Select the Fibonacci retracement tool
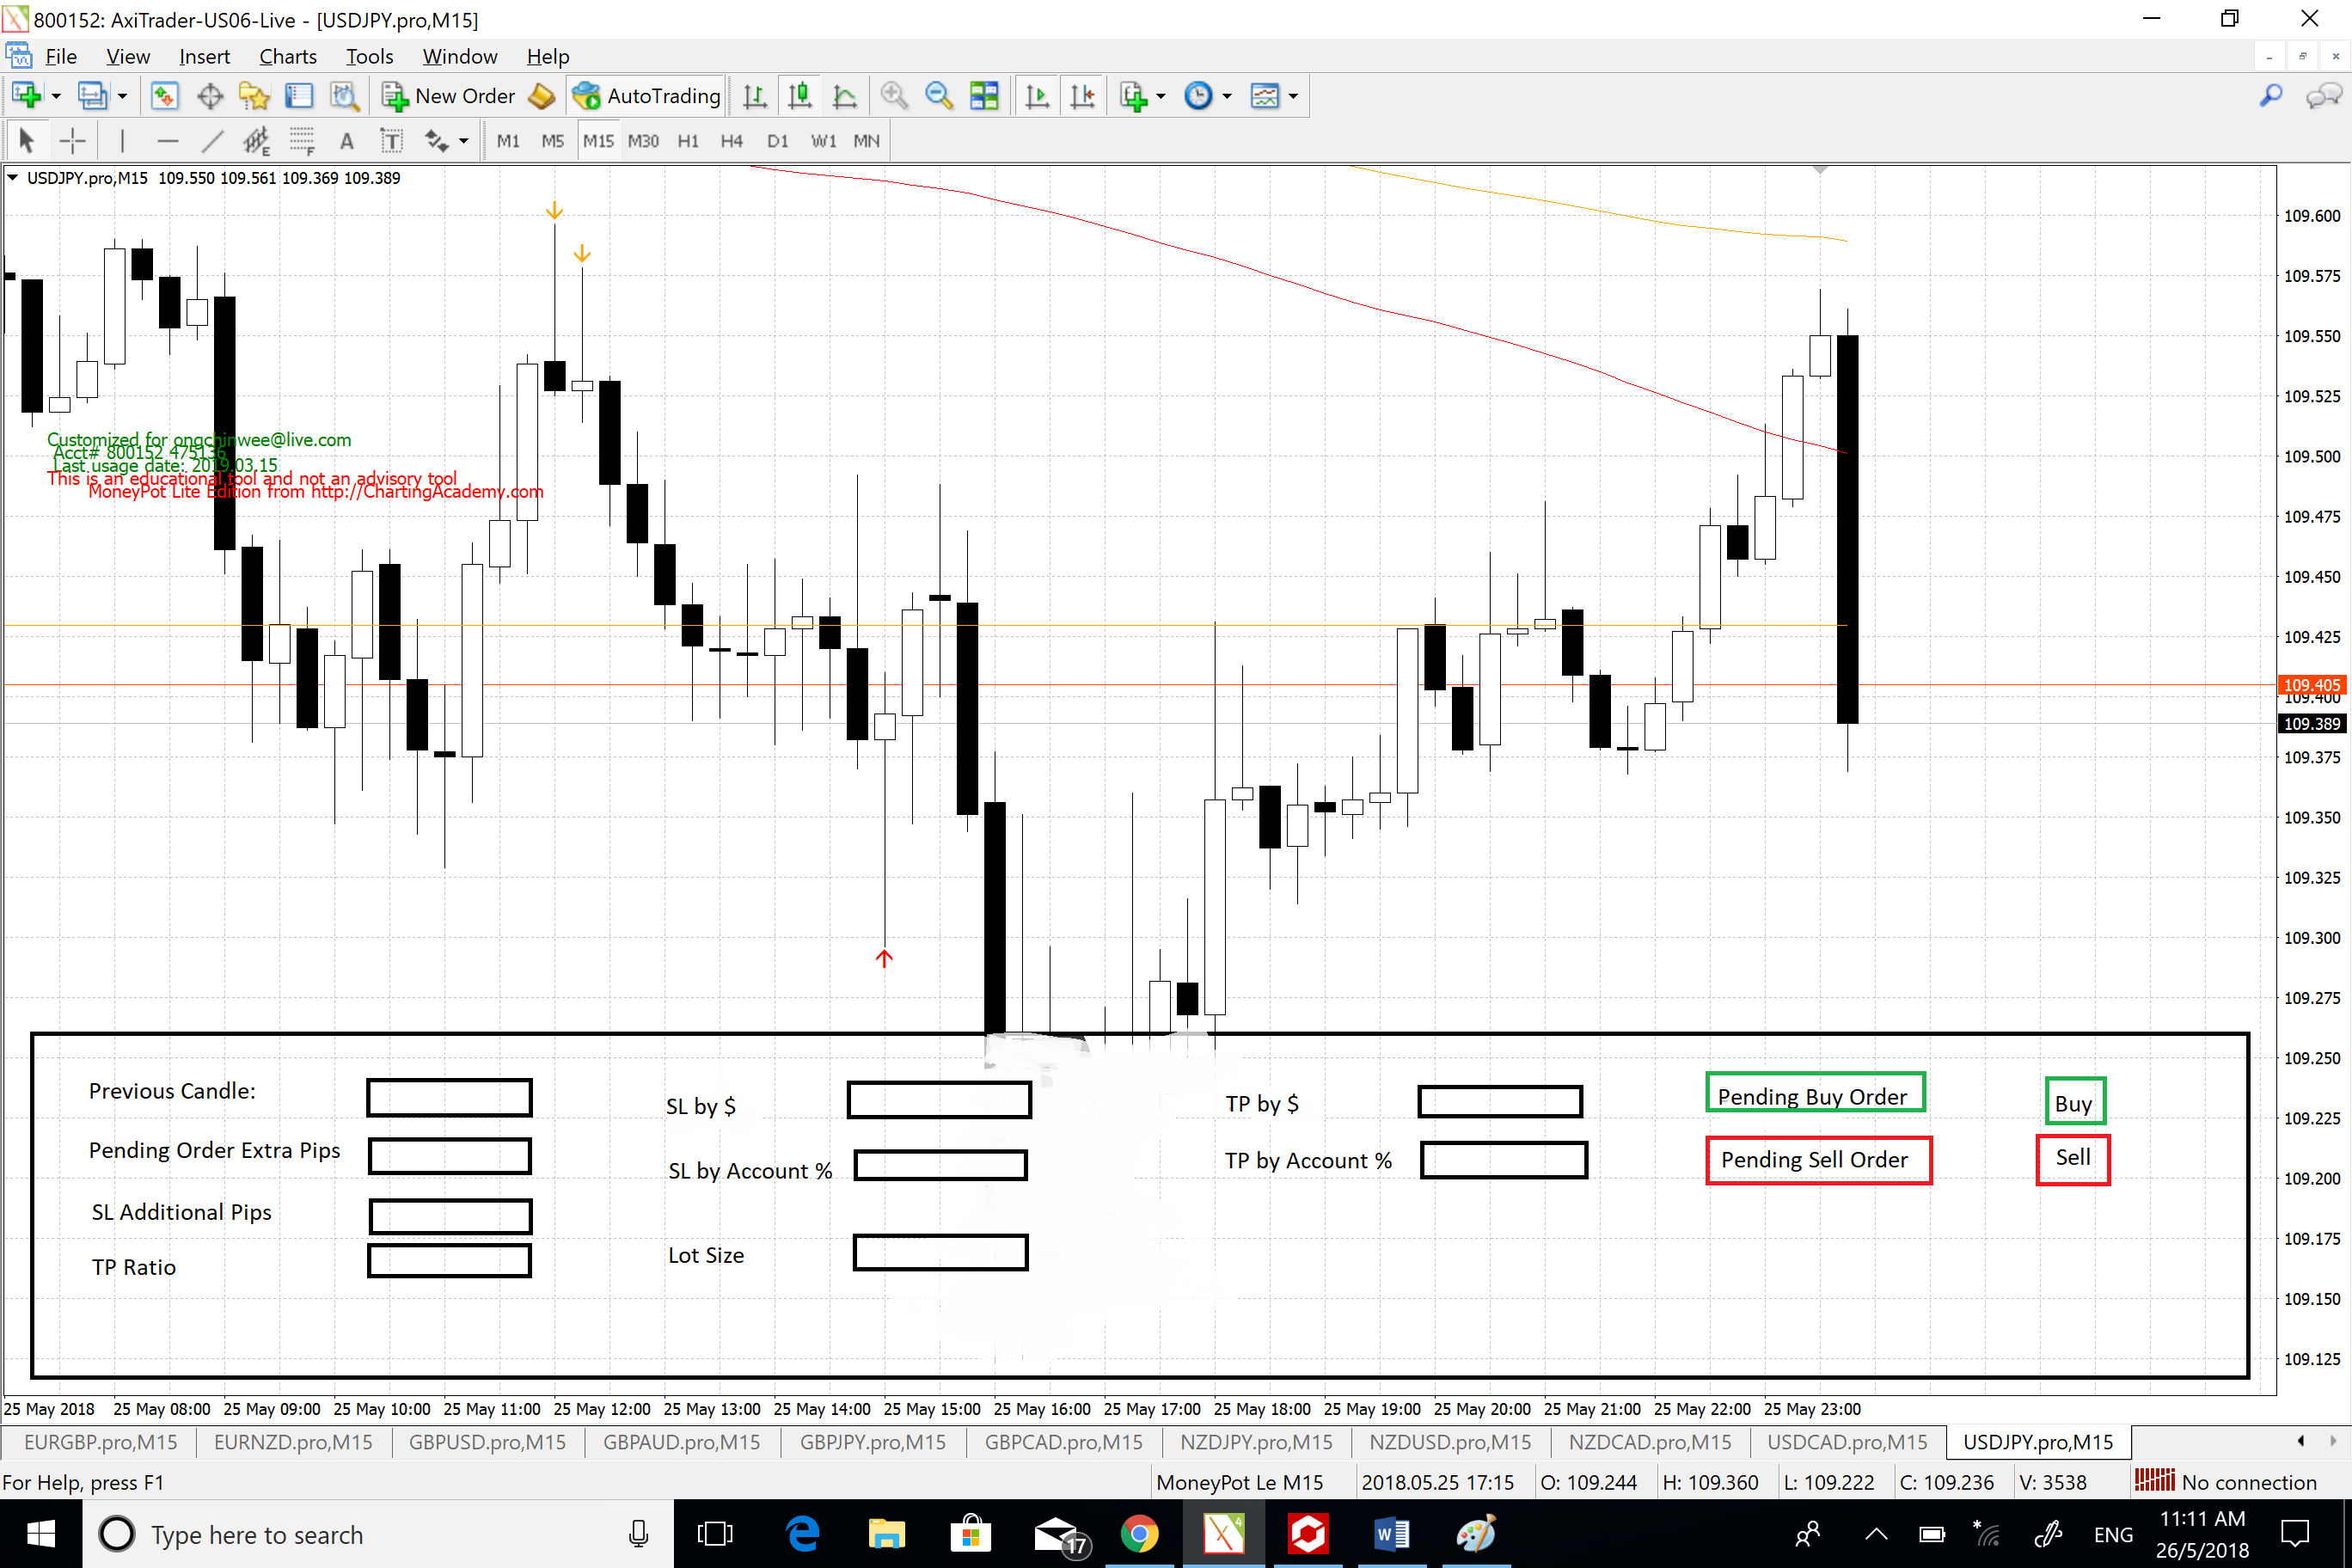The width and height of the screenshot is (2352, 1568). 301,141
